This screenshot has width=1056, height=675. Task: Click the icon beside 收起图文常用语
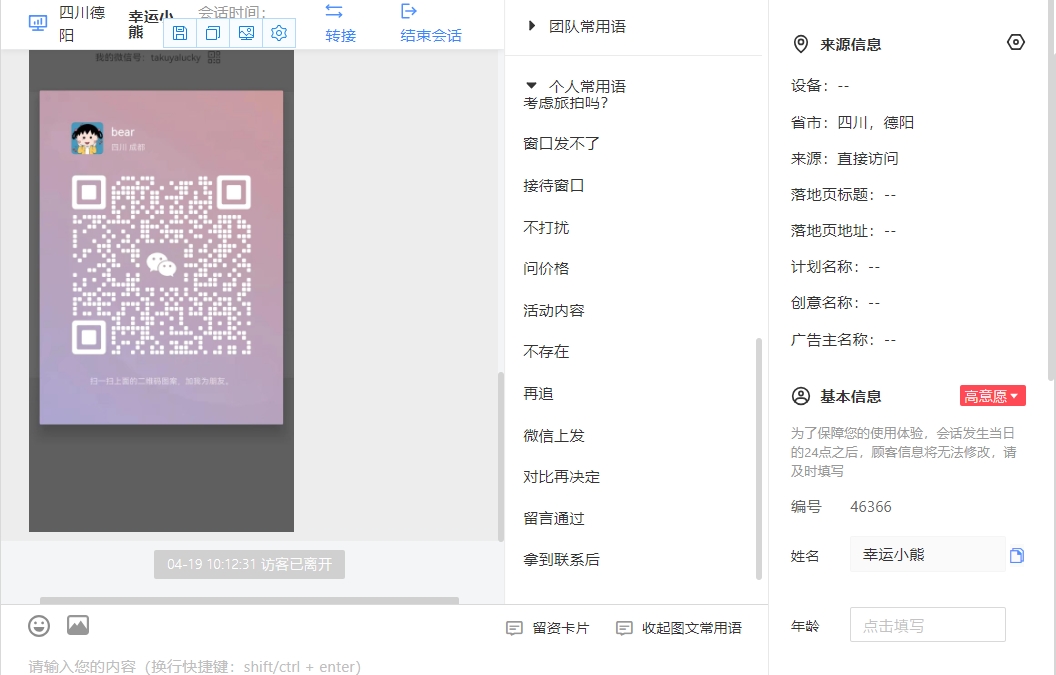click(624, 629)
